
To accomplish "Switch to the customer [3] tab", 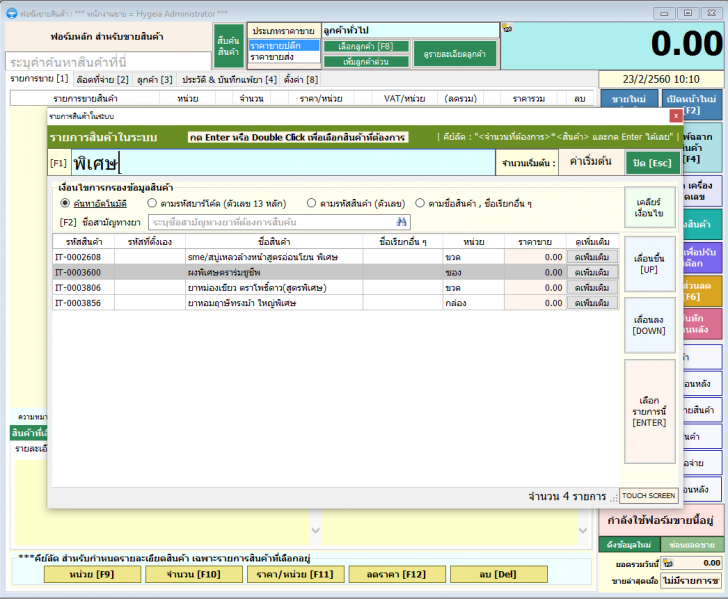I will pos(155,79).
